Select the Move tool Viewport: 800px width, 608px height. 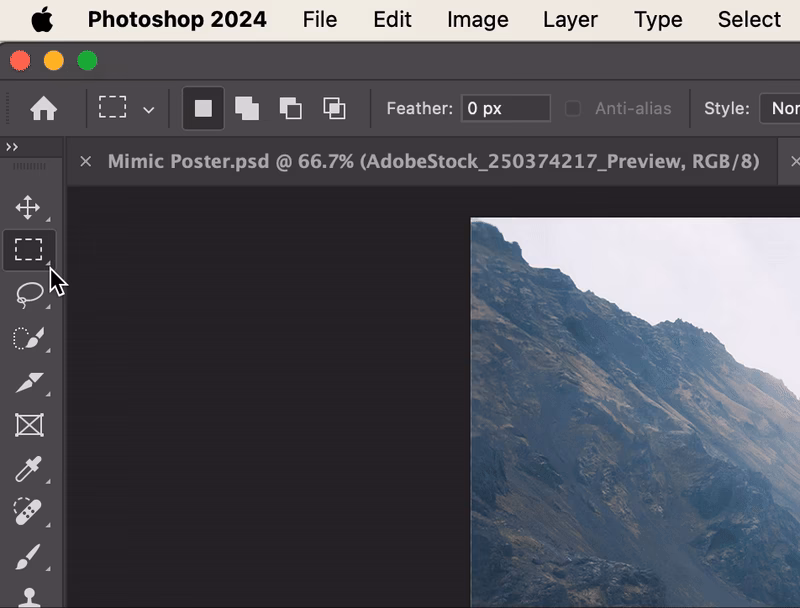(30, 208)
